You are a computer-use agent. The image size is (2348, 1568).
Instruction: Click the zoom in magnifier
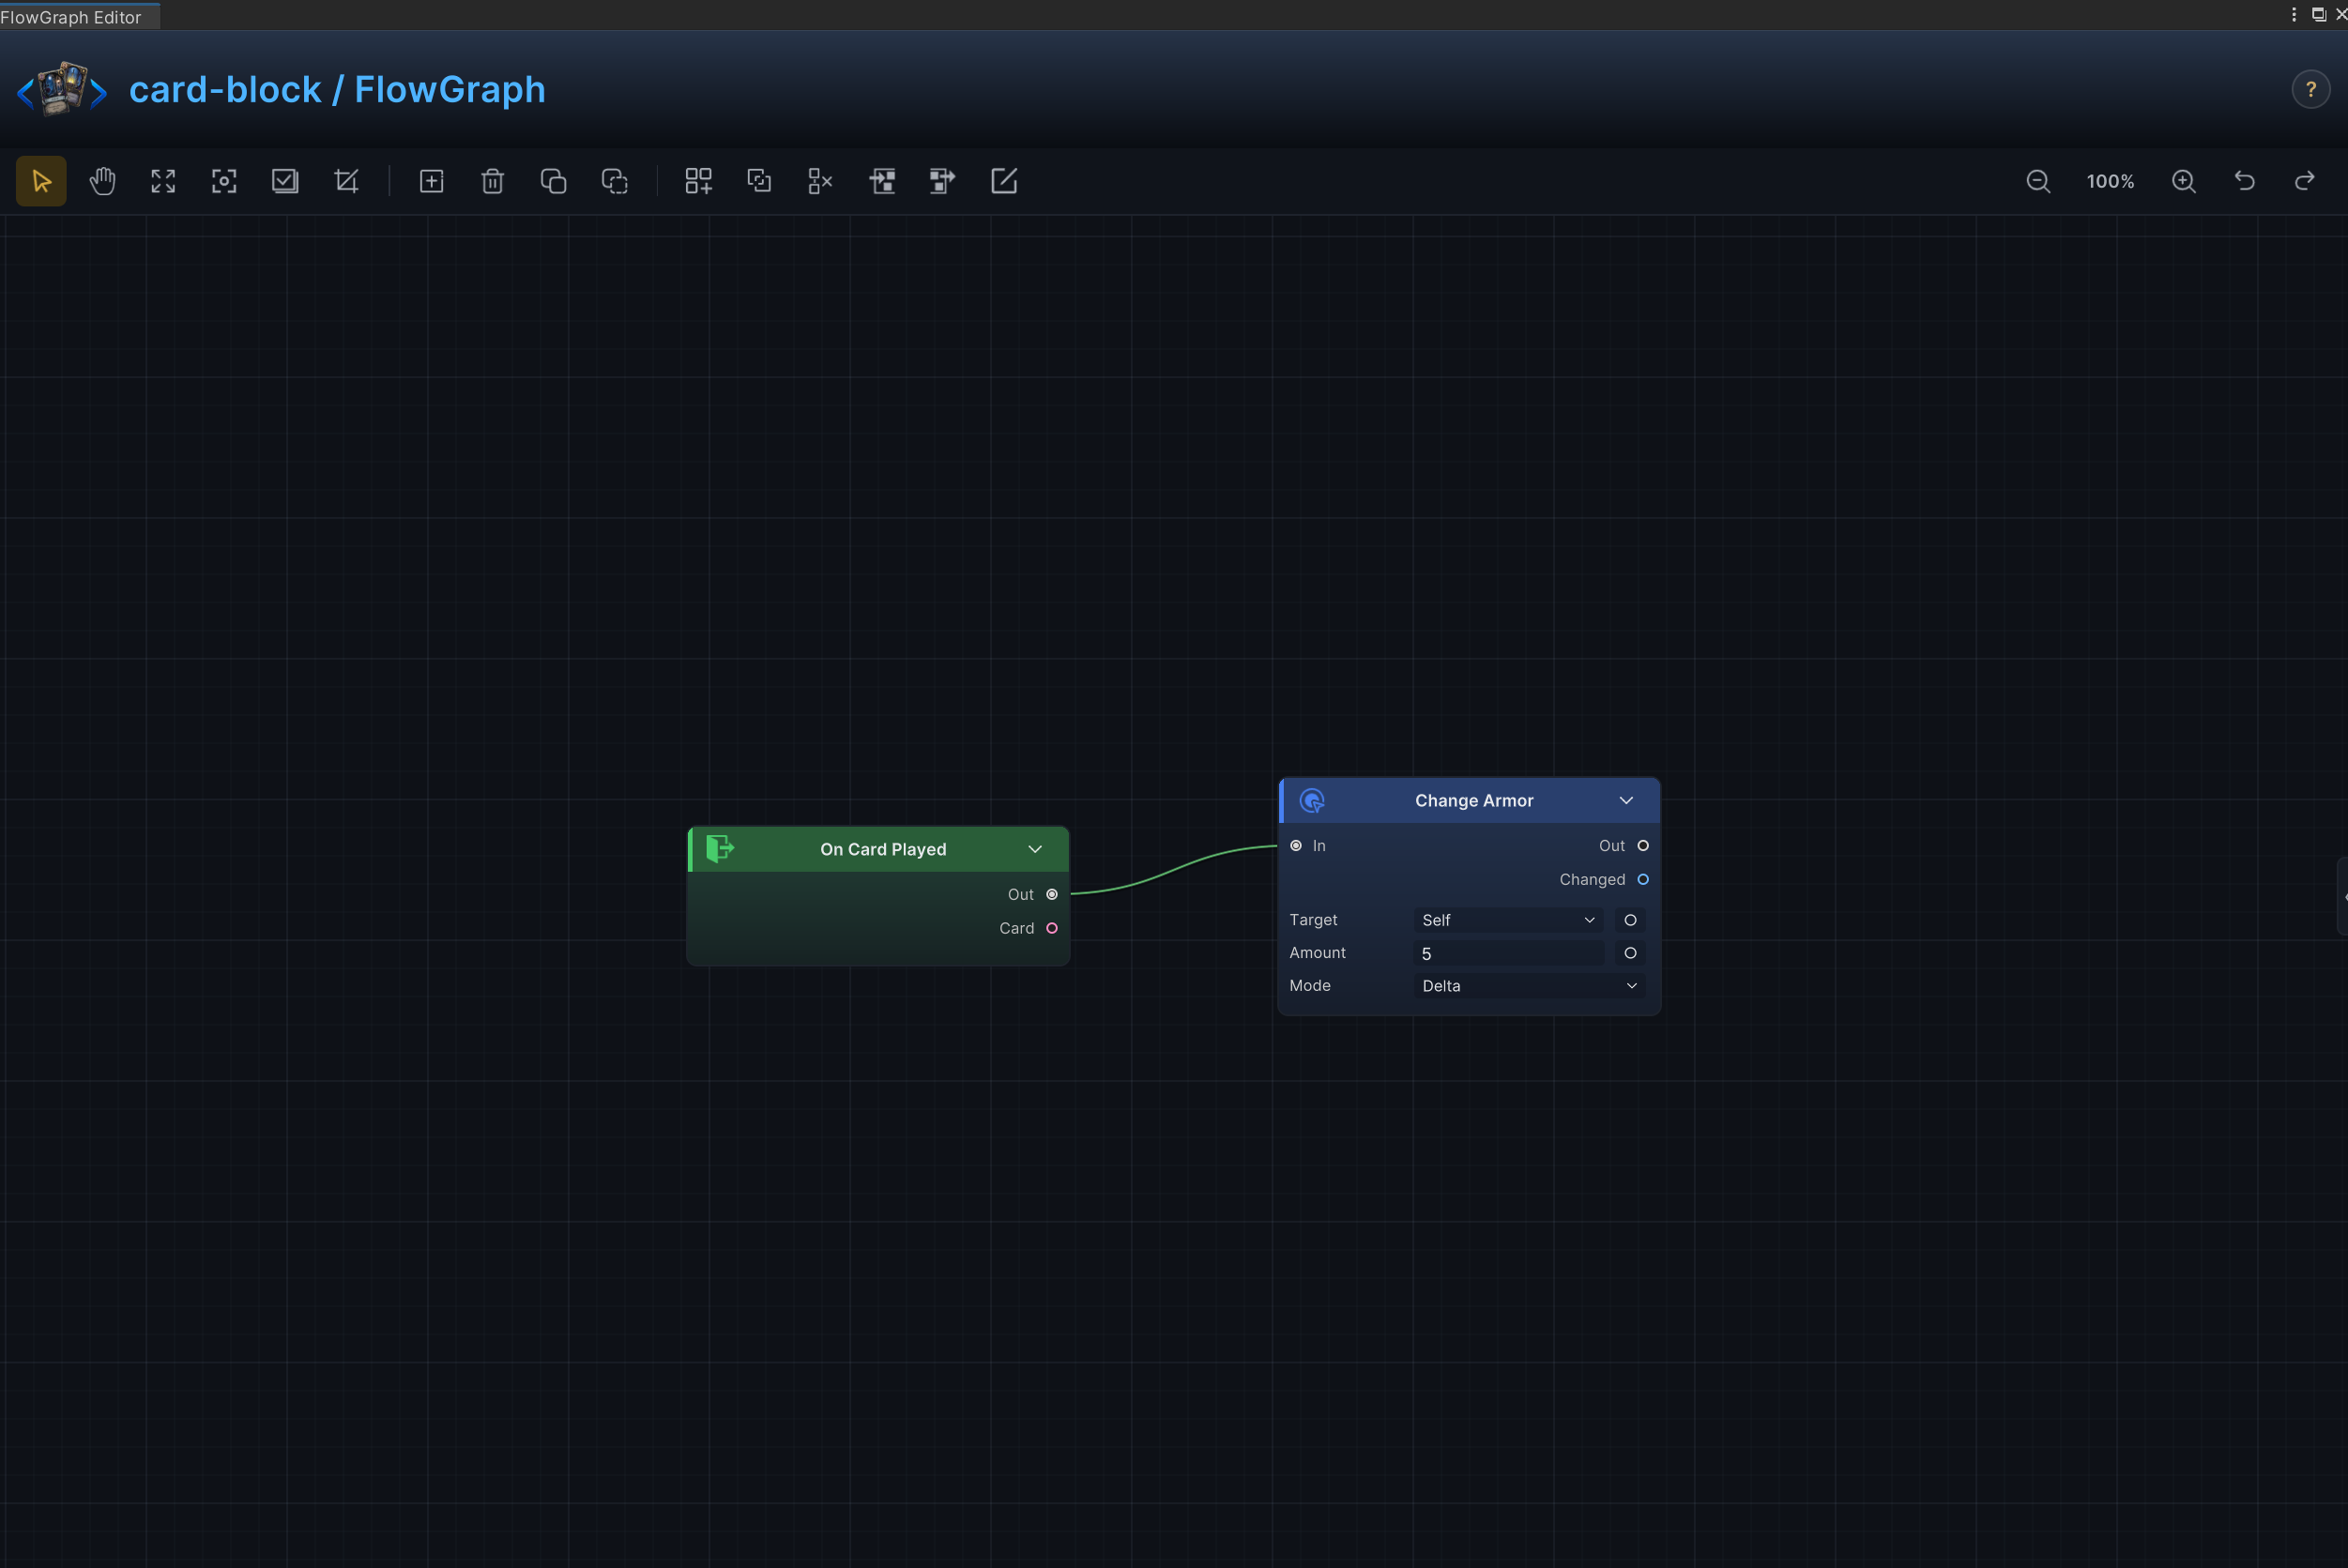[2184, 181]
